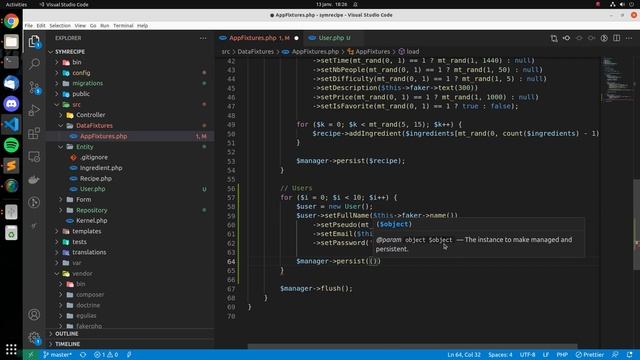
Task: Open the View menu
Action: [x=80, y=25]
